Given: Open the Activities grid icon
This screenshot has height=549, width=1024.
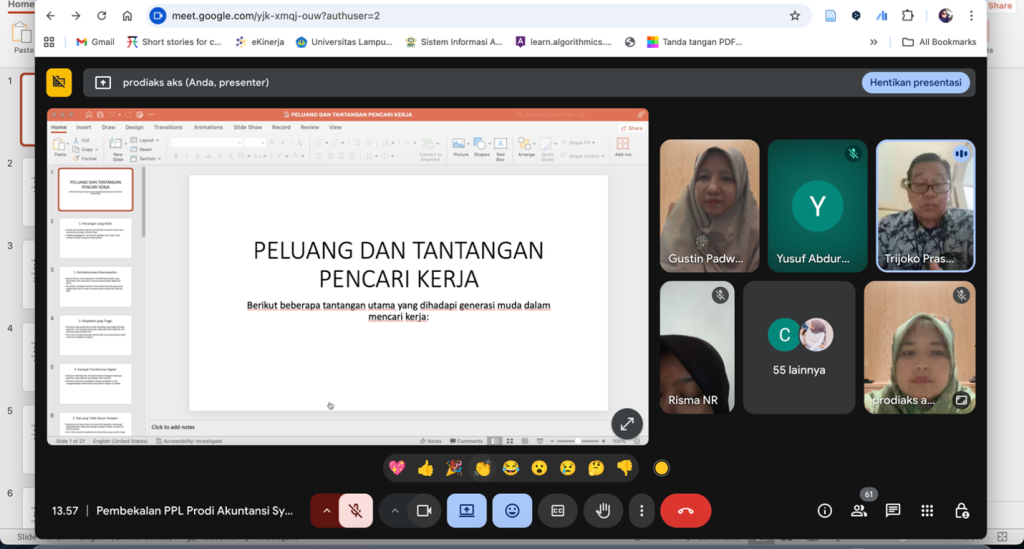Looking at the screenshot, I should [927, 510].
